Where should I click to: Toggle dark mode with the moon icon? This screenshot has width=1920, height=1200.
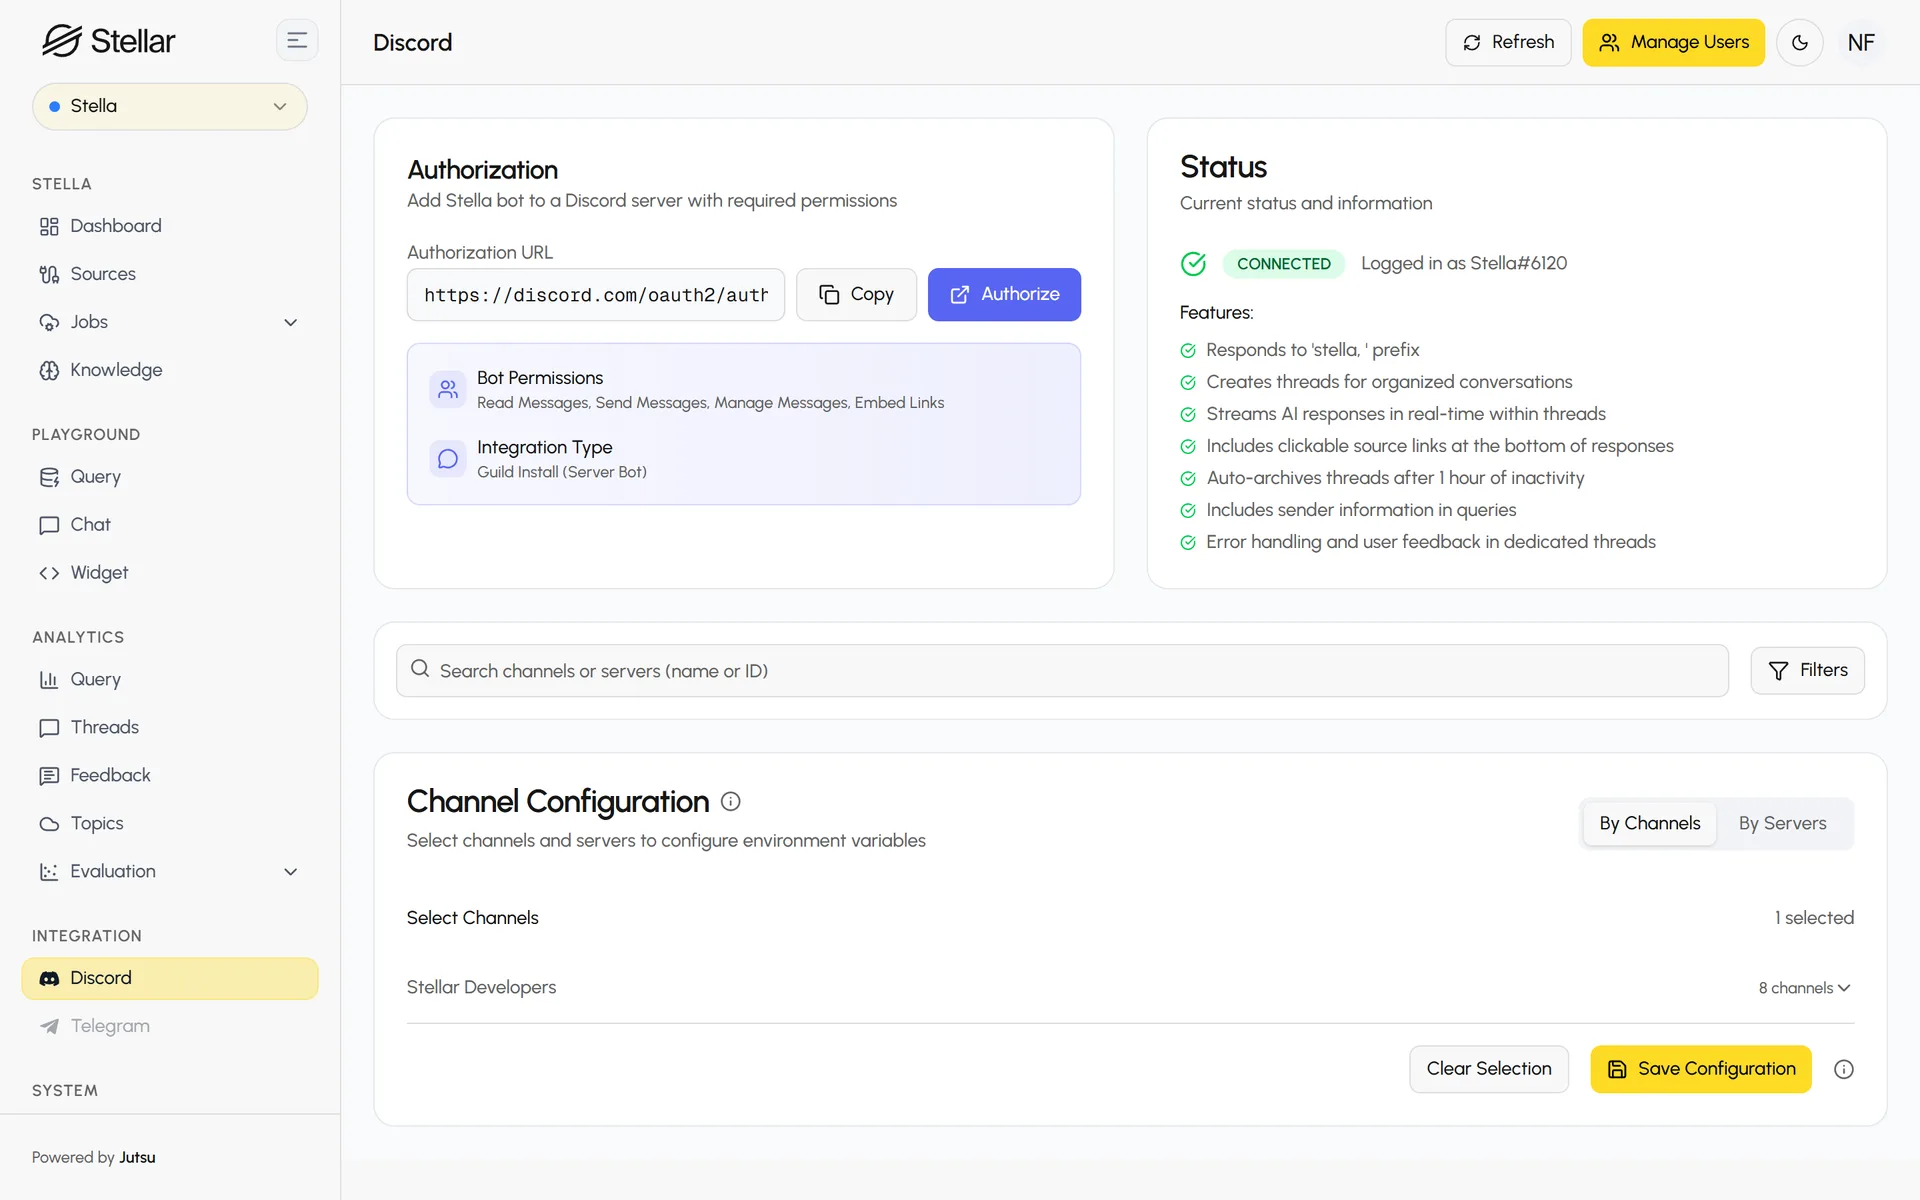(x=1800, y=43)
